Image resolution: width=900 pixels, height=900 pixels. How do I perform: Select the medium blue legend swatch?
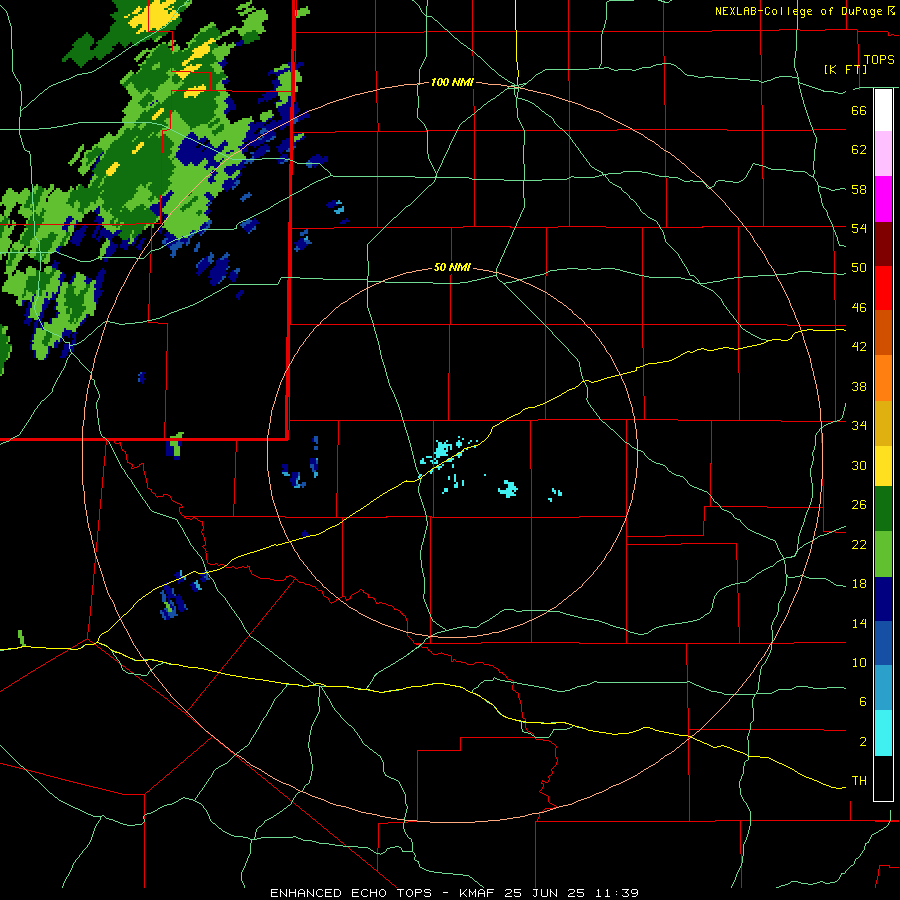point(883,643)
